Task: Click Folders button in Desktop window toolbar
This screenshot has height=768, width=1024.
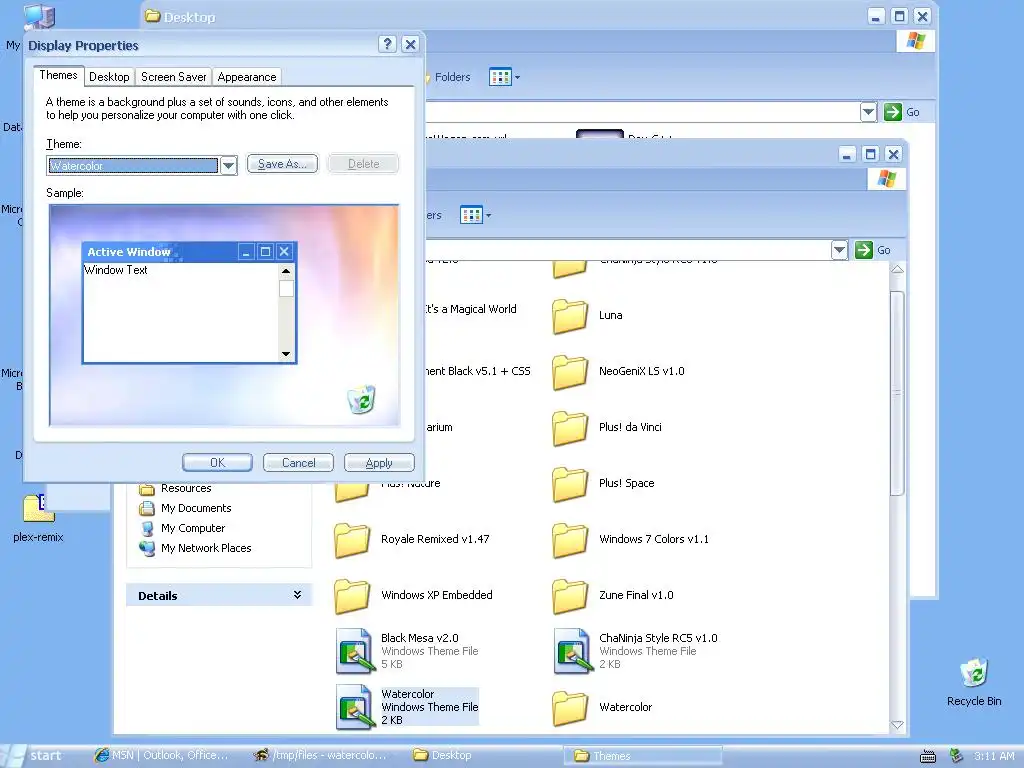Action: pyautogui.click(x=447, y=77)
